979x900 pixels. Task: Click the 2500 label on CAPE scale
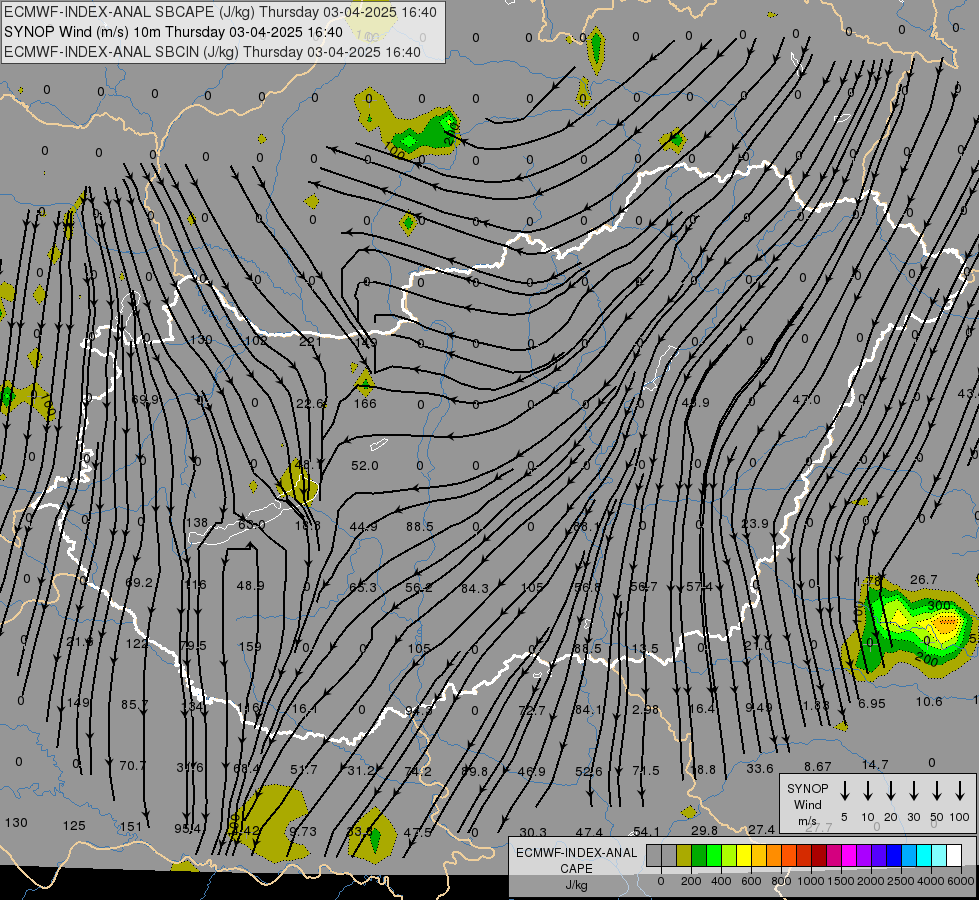[x=902, y=881]
